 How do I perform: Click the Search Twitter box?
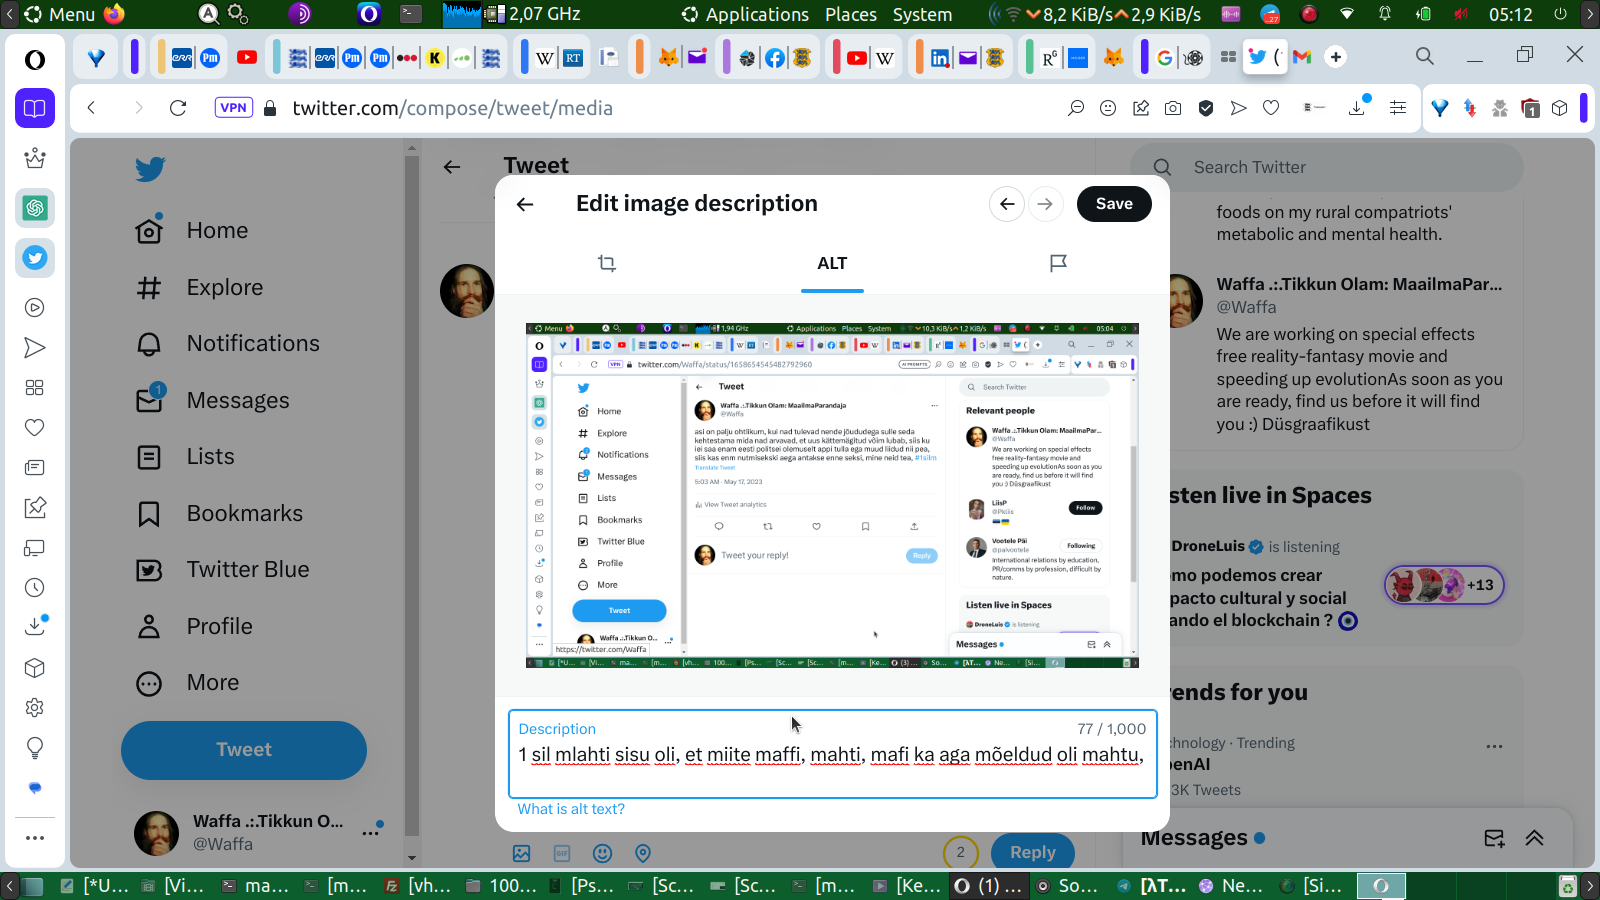click(x=1326, y=167)
